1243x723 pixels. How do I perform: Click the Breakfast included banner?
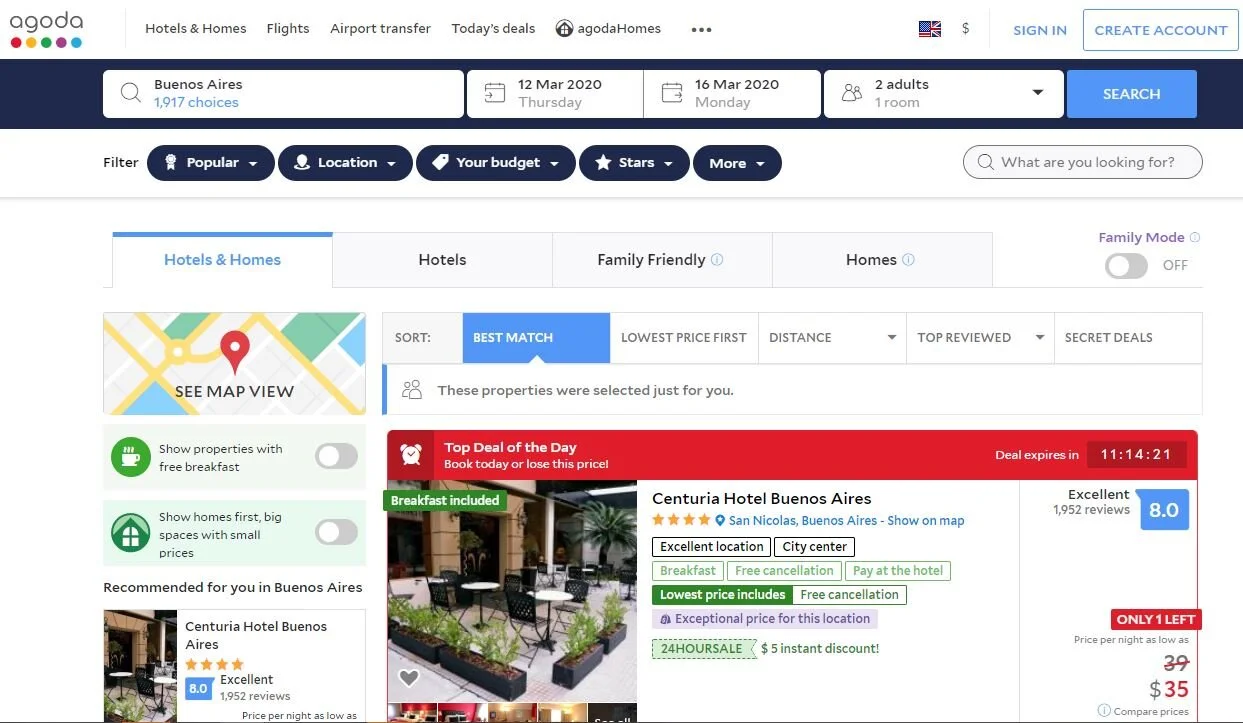tap(445, 501)
